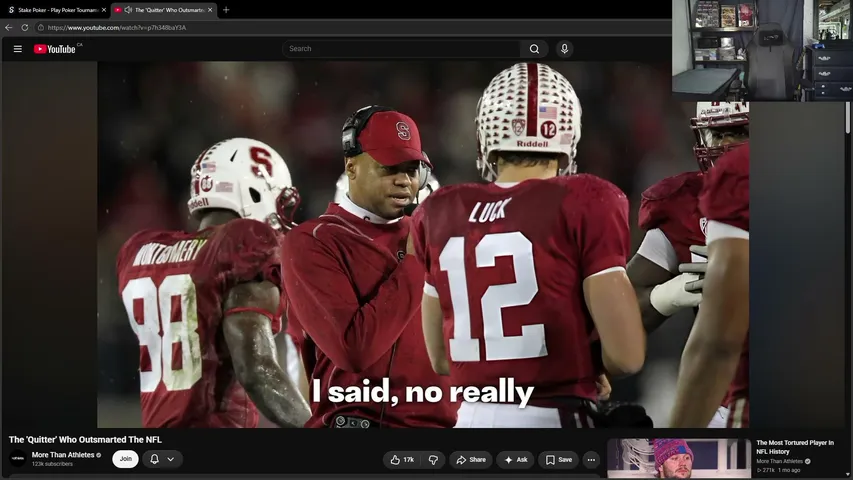
Task: Select the youtube.com URL address bar
Action: tap(116, 27)
